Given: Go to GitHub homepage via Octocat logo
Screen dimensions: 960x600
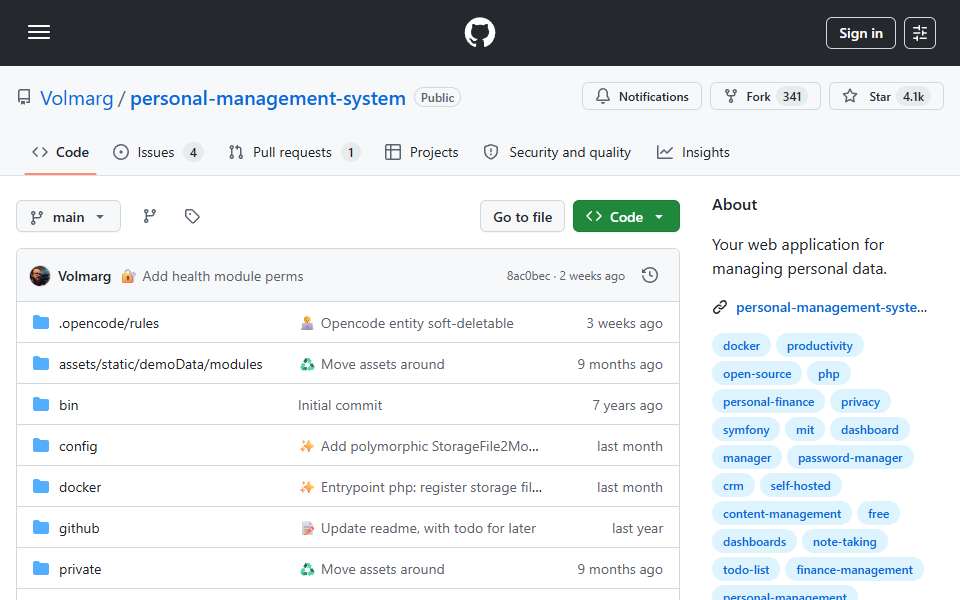Looking at the screenshot, I should tap(479, 32).
